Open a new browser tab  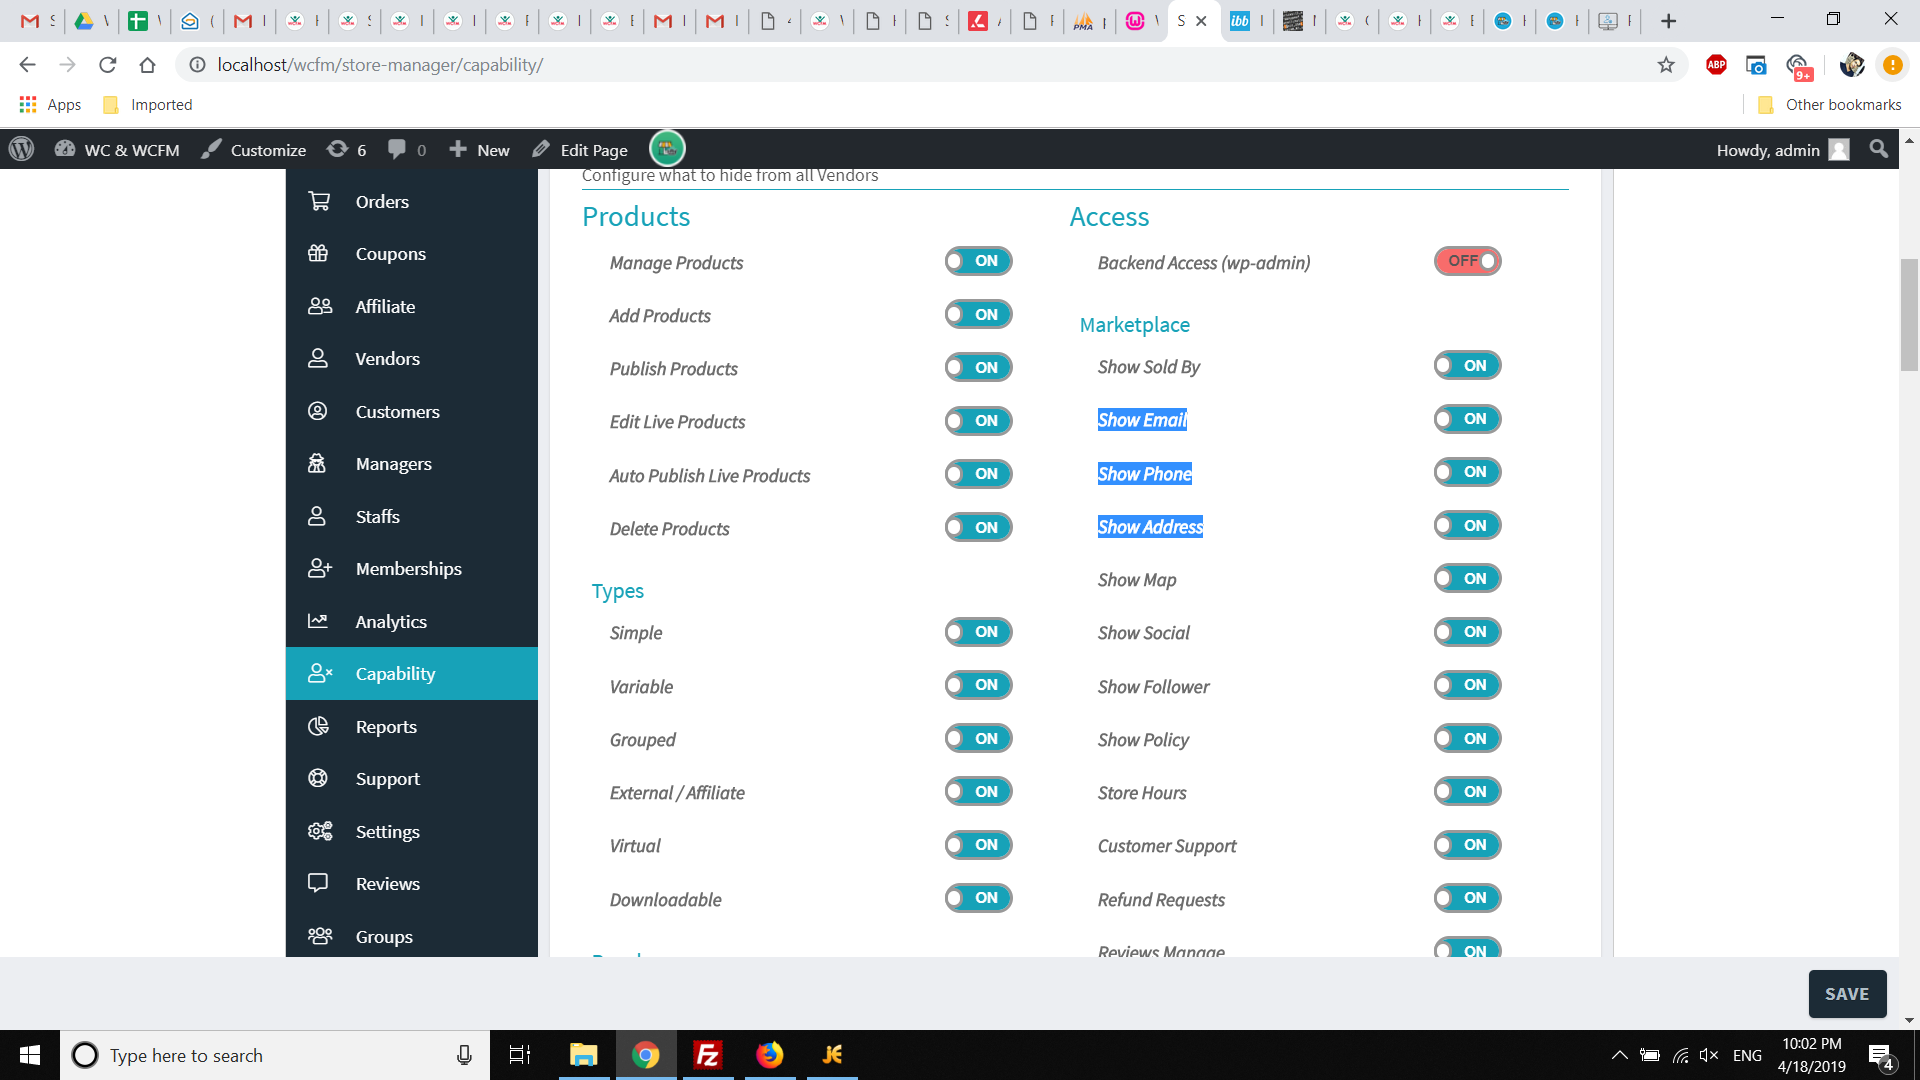1668,21
